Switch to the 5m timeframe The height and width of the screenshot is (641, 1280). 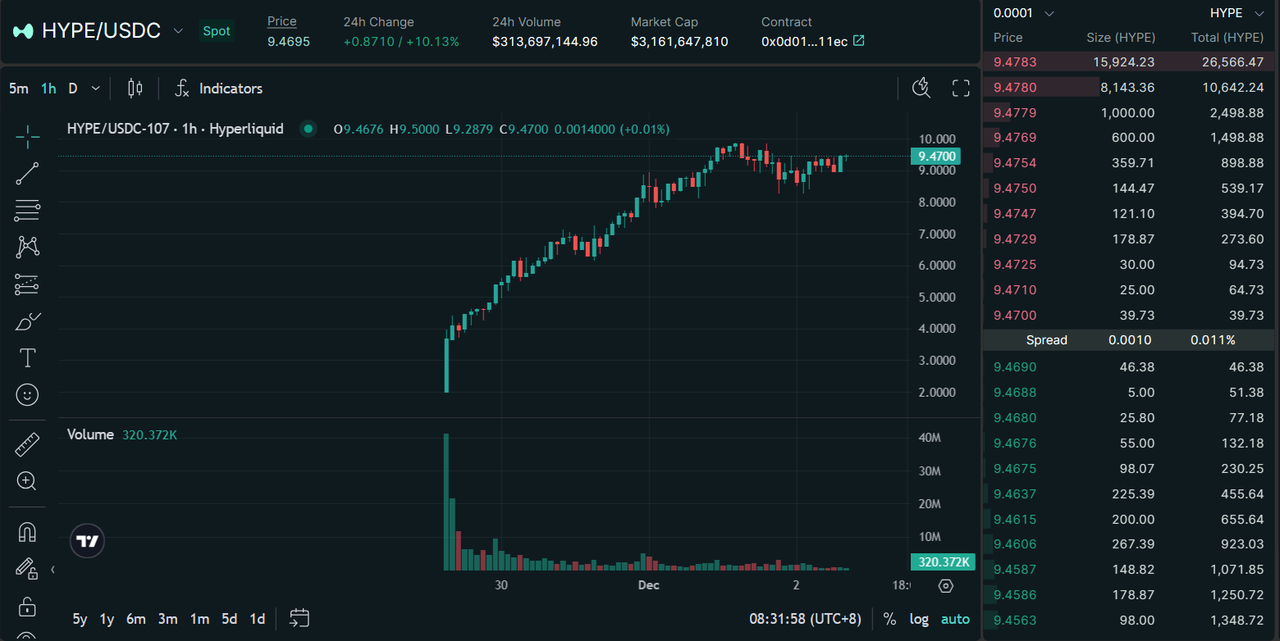(x=19, y=88)
